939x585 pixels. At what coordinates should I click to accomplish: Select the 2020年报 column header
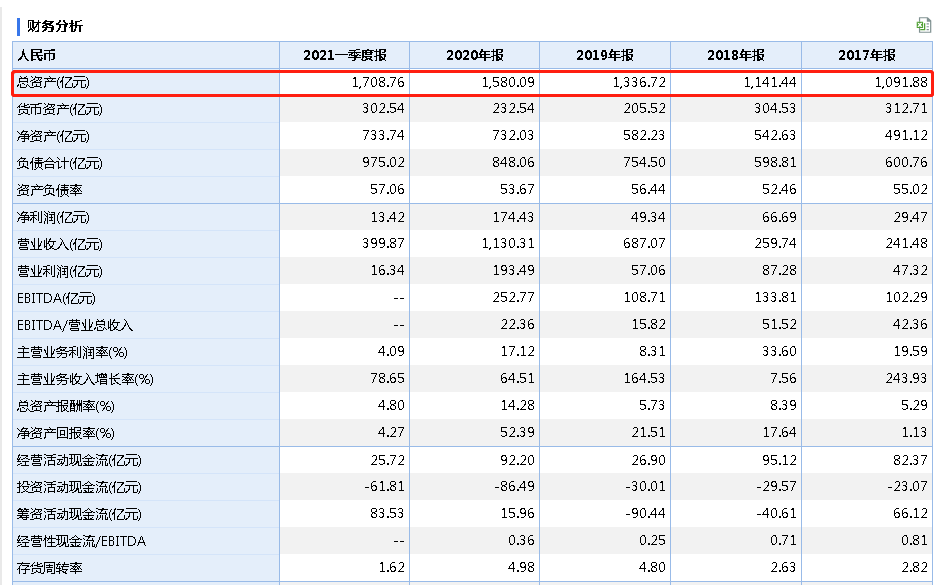pos(474,55)
